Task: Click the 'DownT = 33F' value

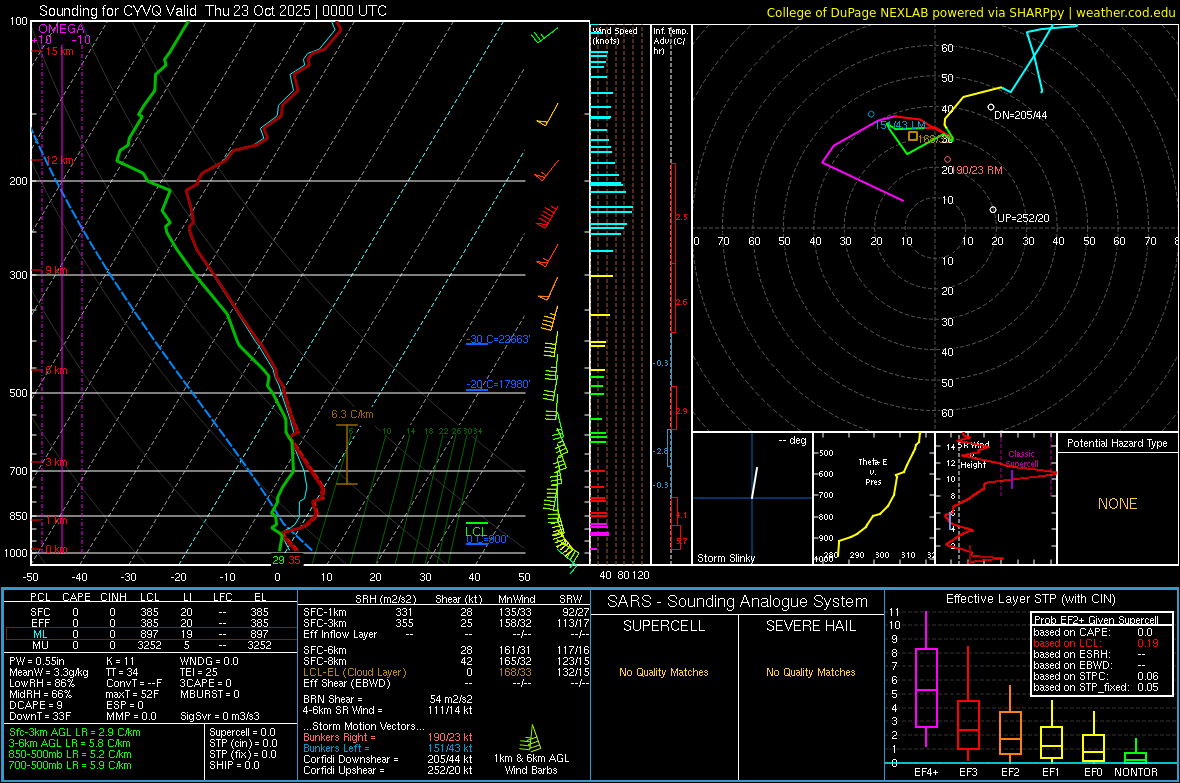Action: (40, 716)
